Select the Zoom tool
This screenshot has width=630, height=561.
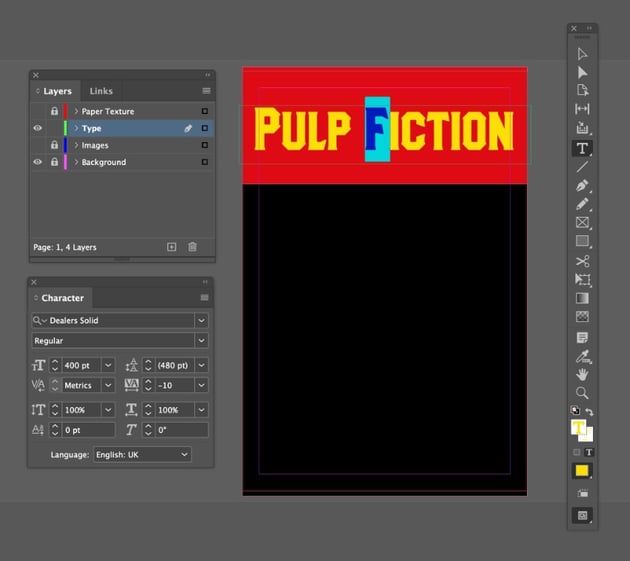tap(582, 393)
